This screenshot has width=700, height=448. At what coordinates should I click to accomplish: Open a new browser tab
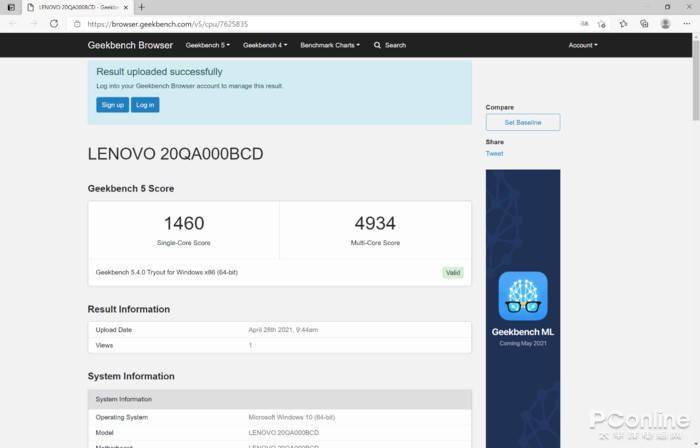pos(142,7)
